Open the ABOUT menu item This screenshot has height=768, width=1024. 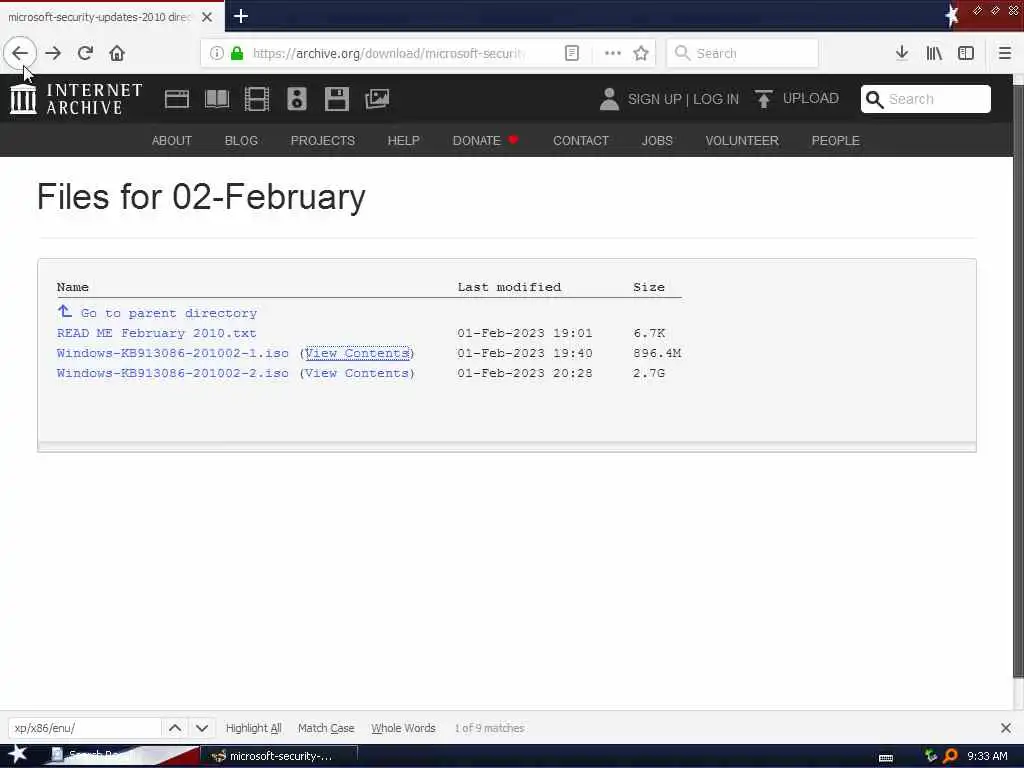coord(172,140)
